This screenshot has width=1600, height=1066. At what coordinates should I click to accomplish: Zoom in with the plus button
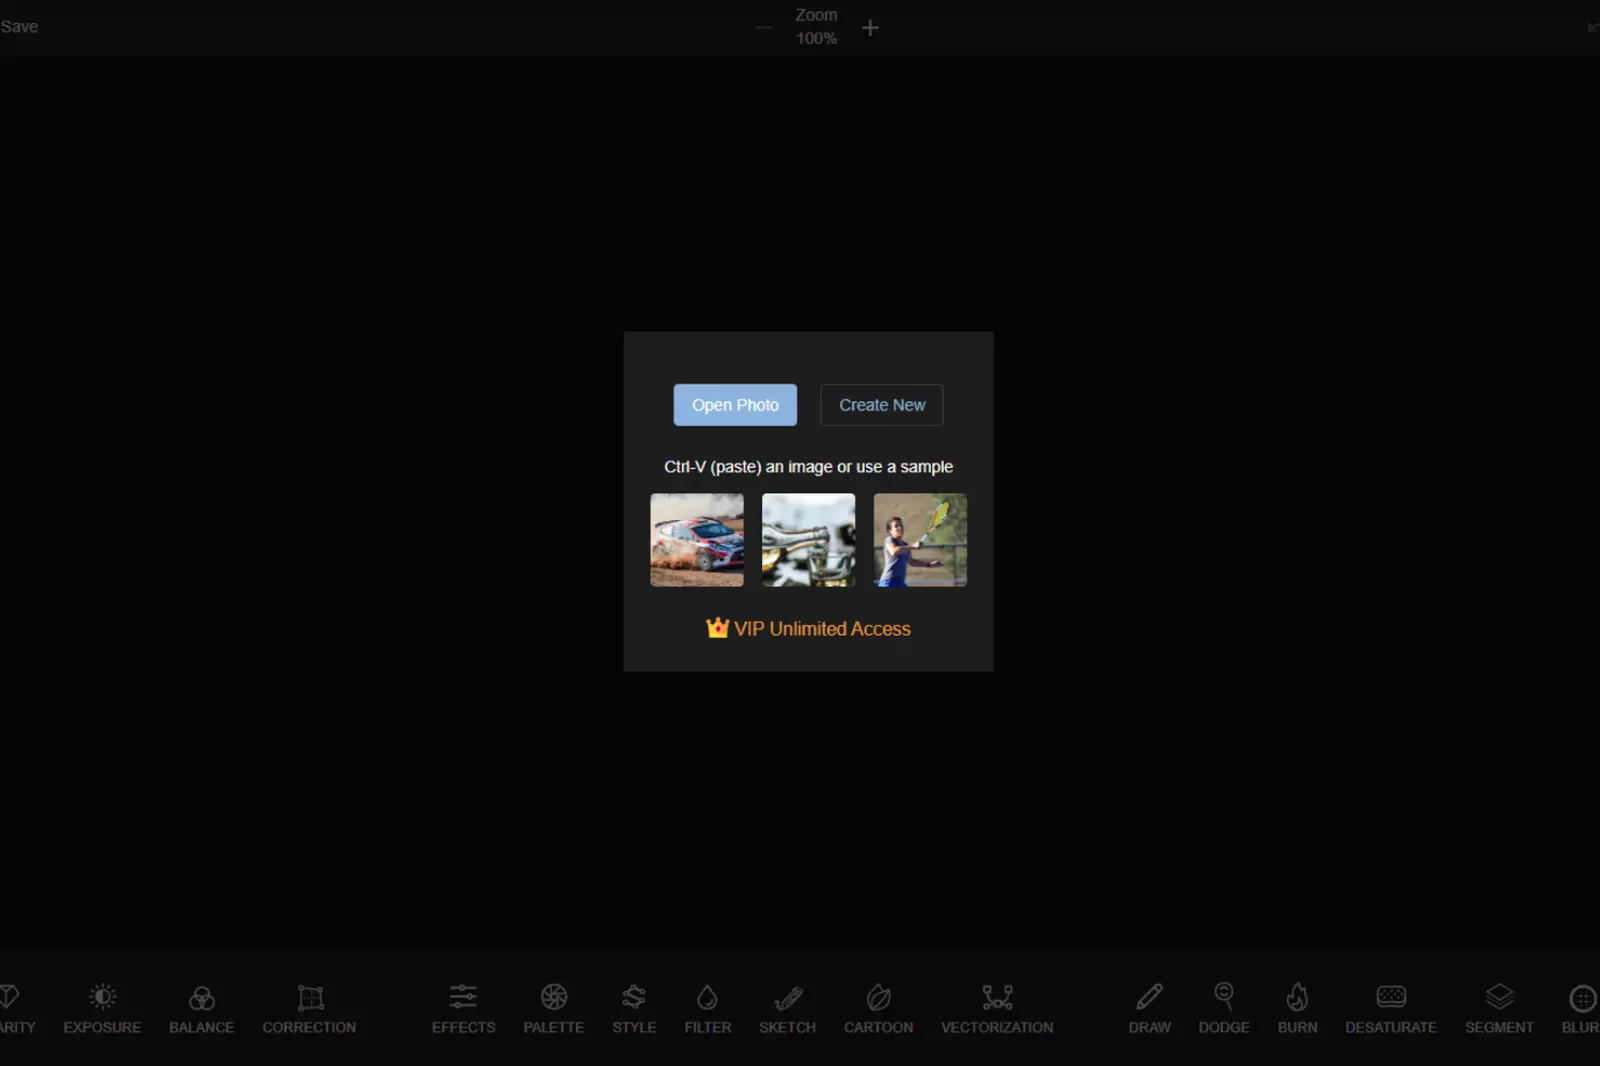870,28
